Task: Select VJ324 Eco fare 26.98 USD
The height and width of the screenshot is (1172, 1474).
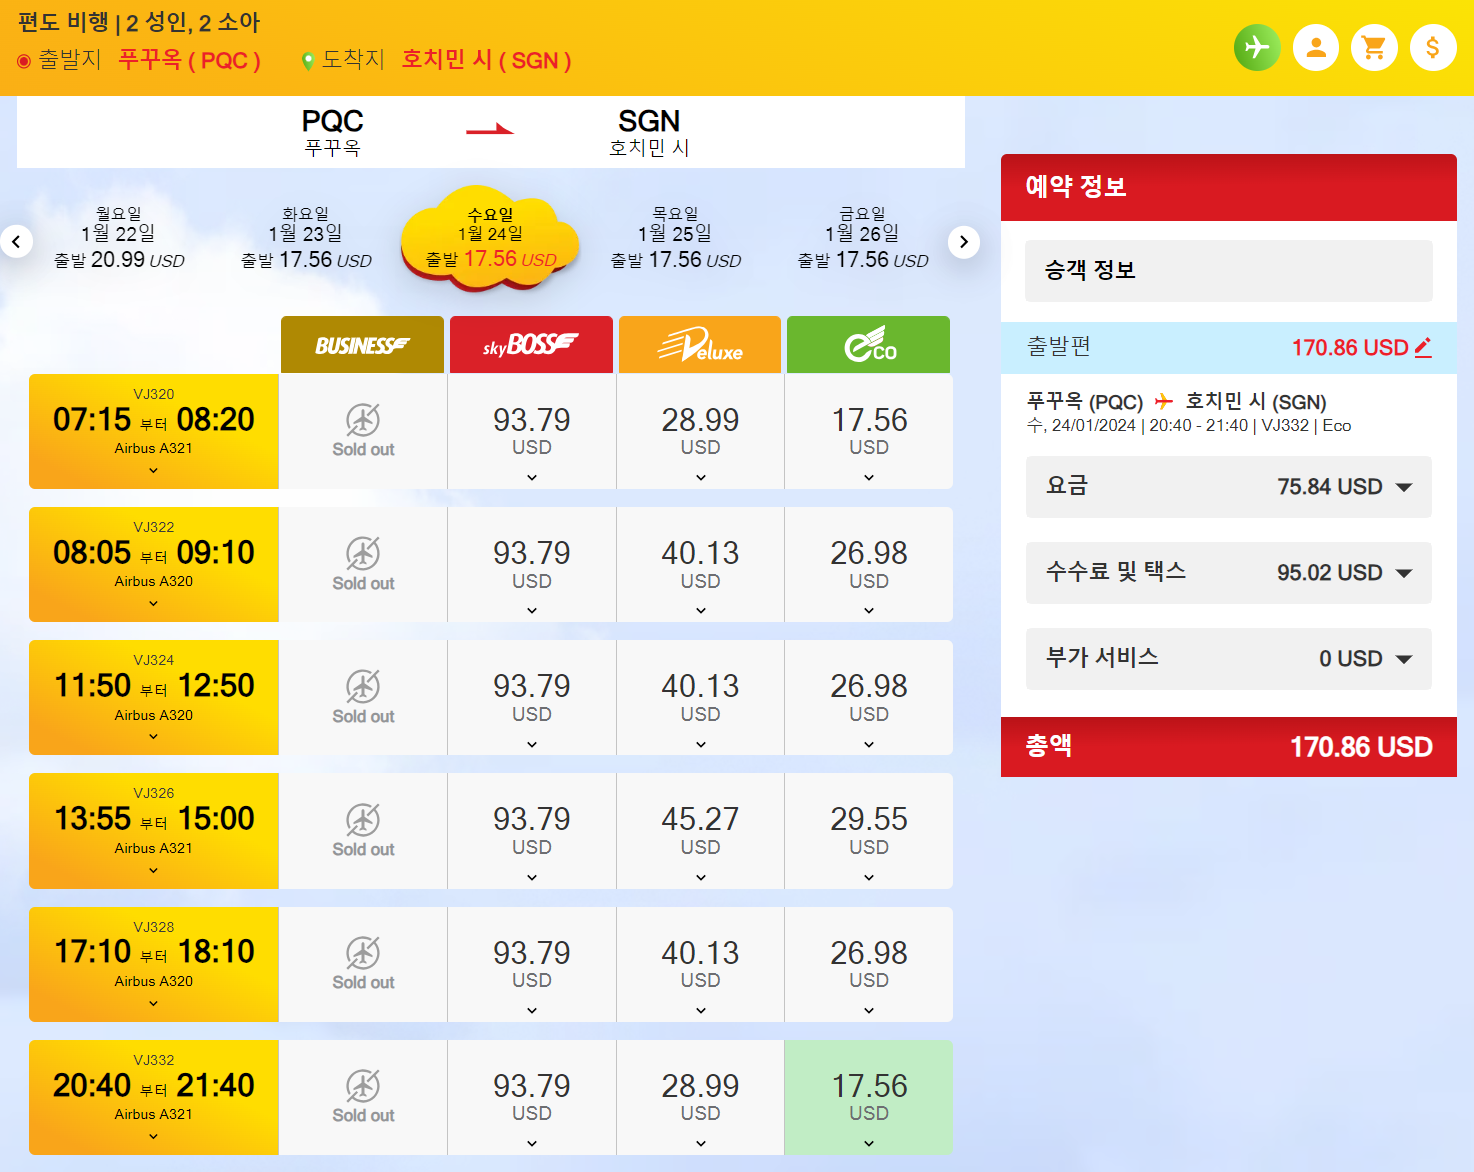Action: point(869,698)
